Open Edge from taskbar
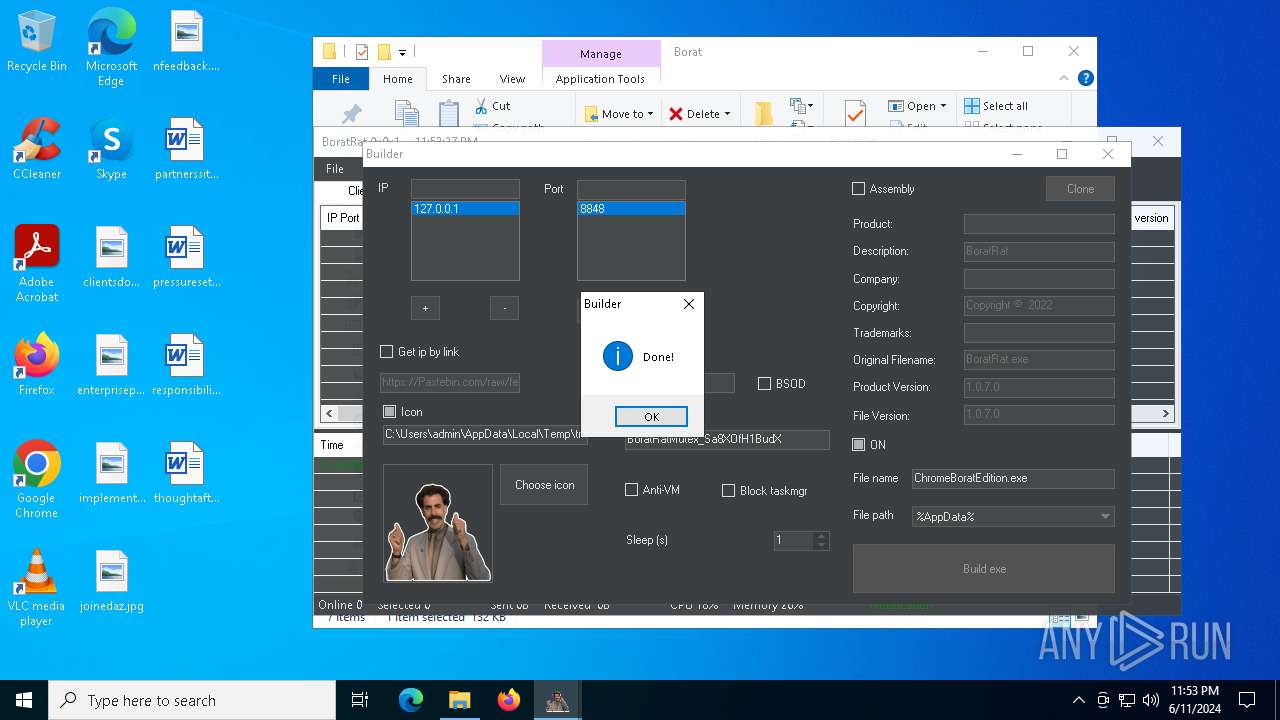The image size is (1280, 720). point(411,700)
